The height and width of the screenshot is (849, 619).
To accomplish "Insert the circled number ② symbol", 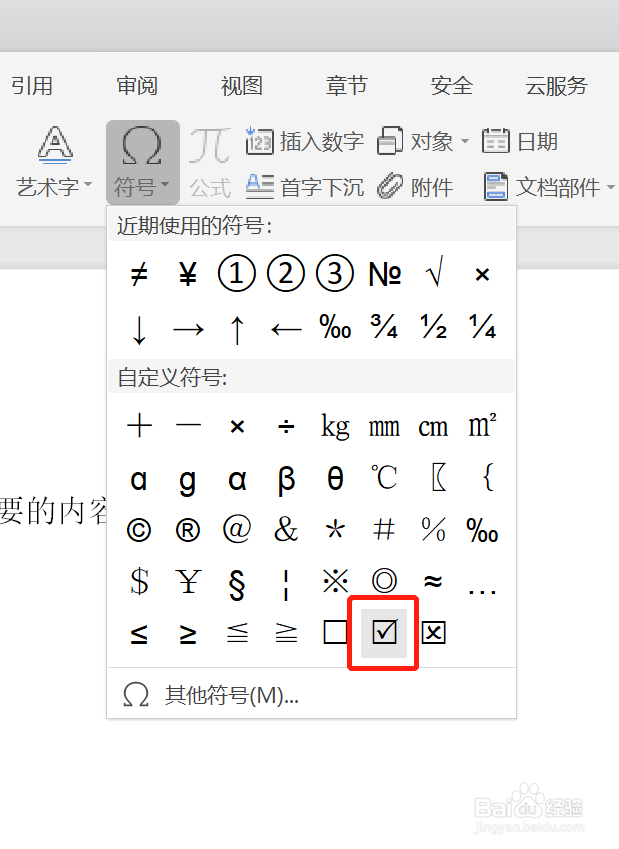I will 286,273.
